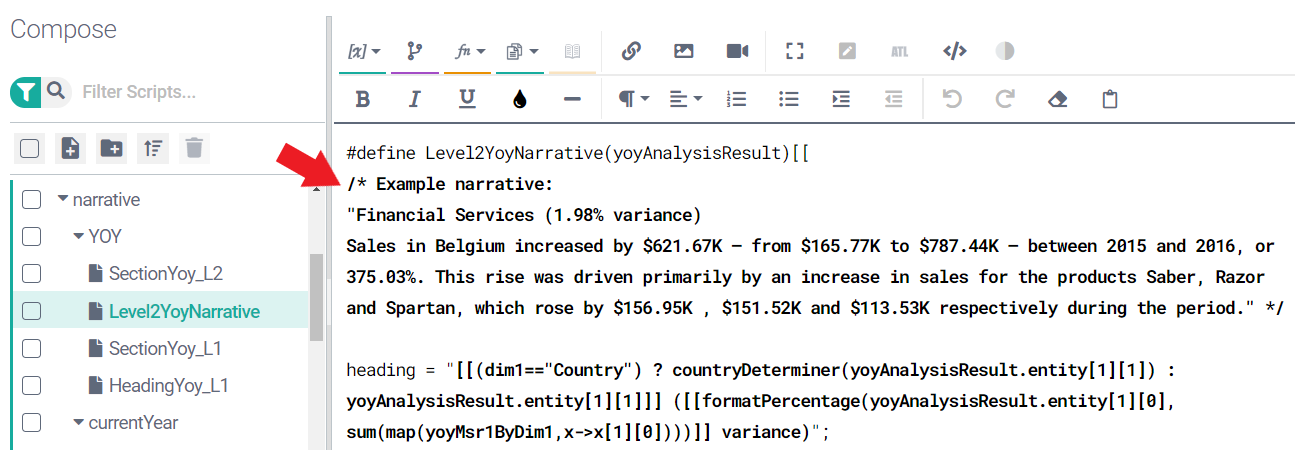Check the currentYear folder checkbox

pyautogui.click(x=32, y=422)
